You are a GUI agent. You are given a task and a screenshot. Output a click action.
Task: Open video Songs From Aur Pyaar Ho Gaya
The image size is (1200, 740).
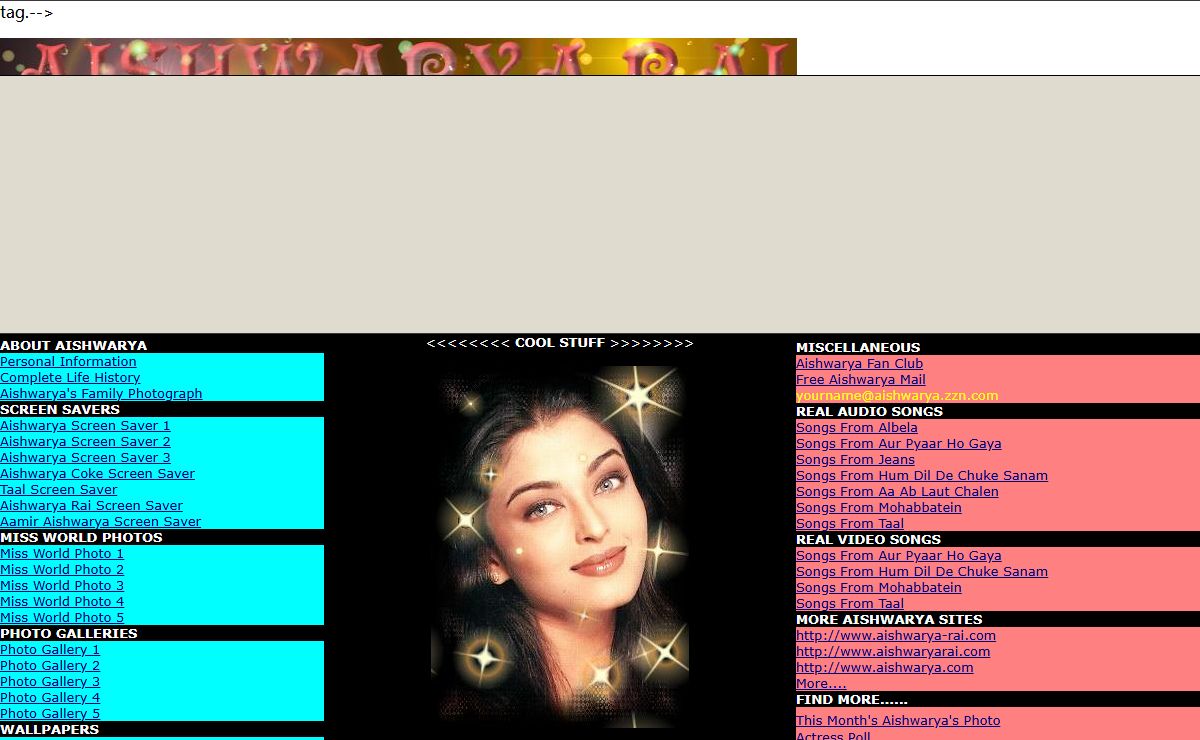(x=898, y=556)
